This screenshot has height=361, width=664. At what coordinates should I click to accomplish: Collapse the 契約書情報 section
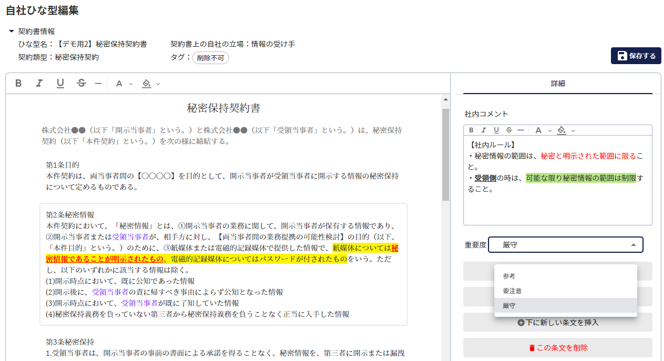click(x=11, y=31)
